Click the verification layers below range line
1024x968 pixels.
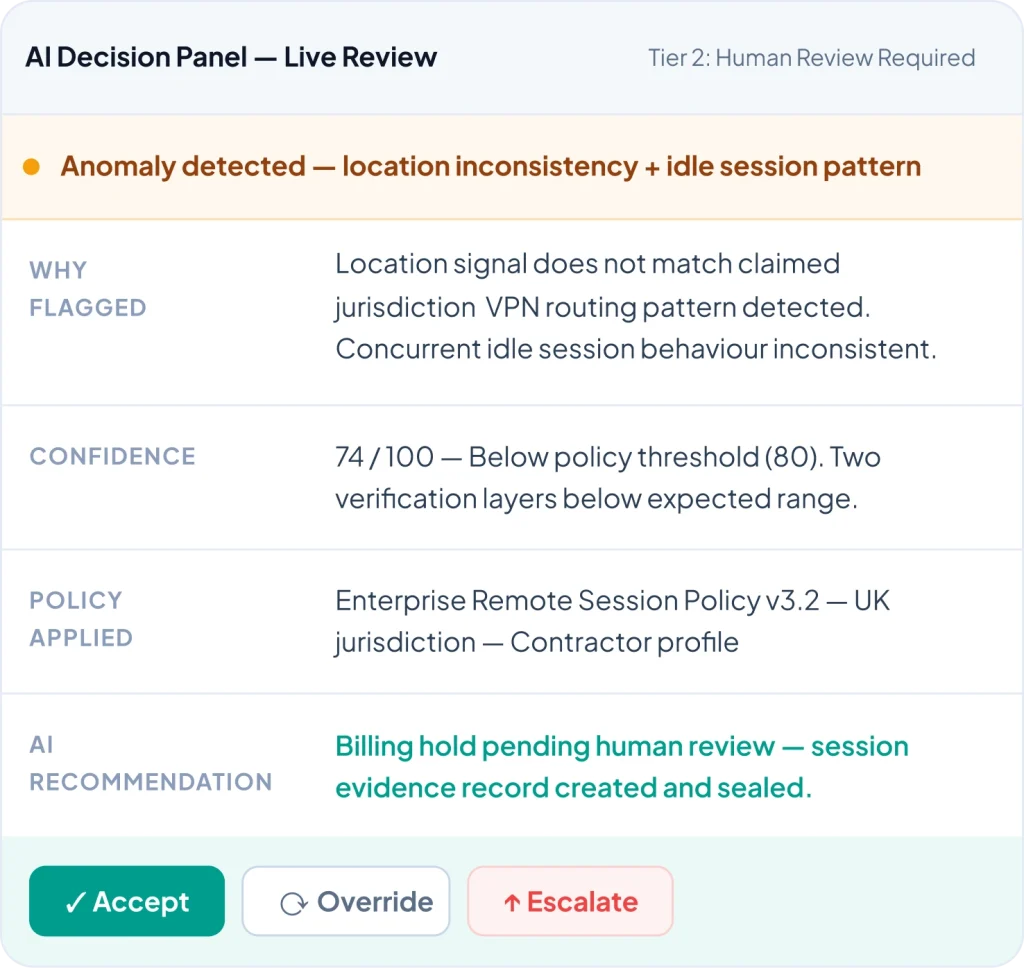coord(596,499)
